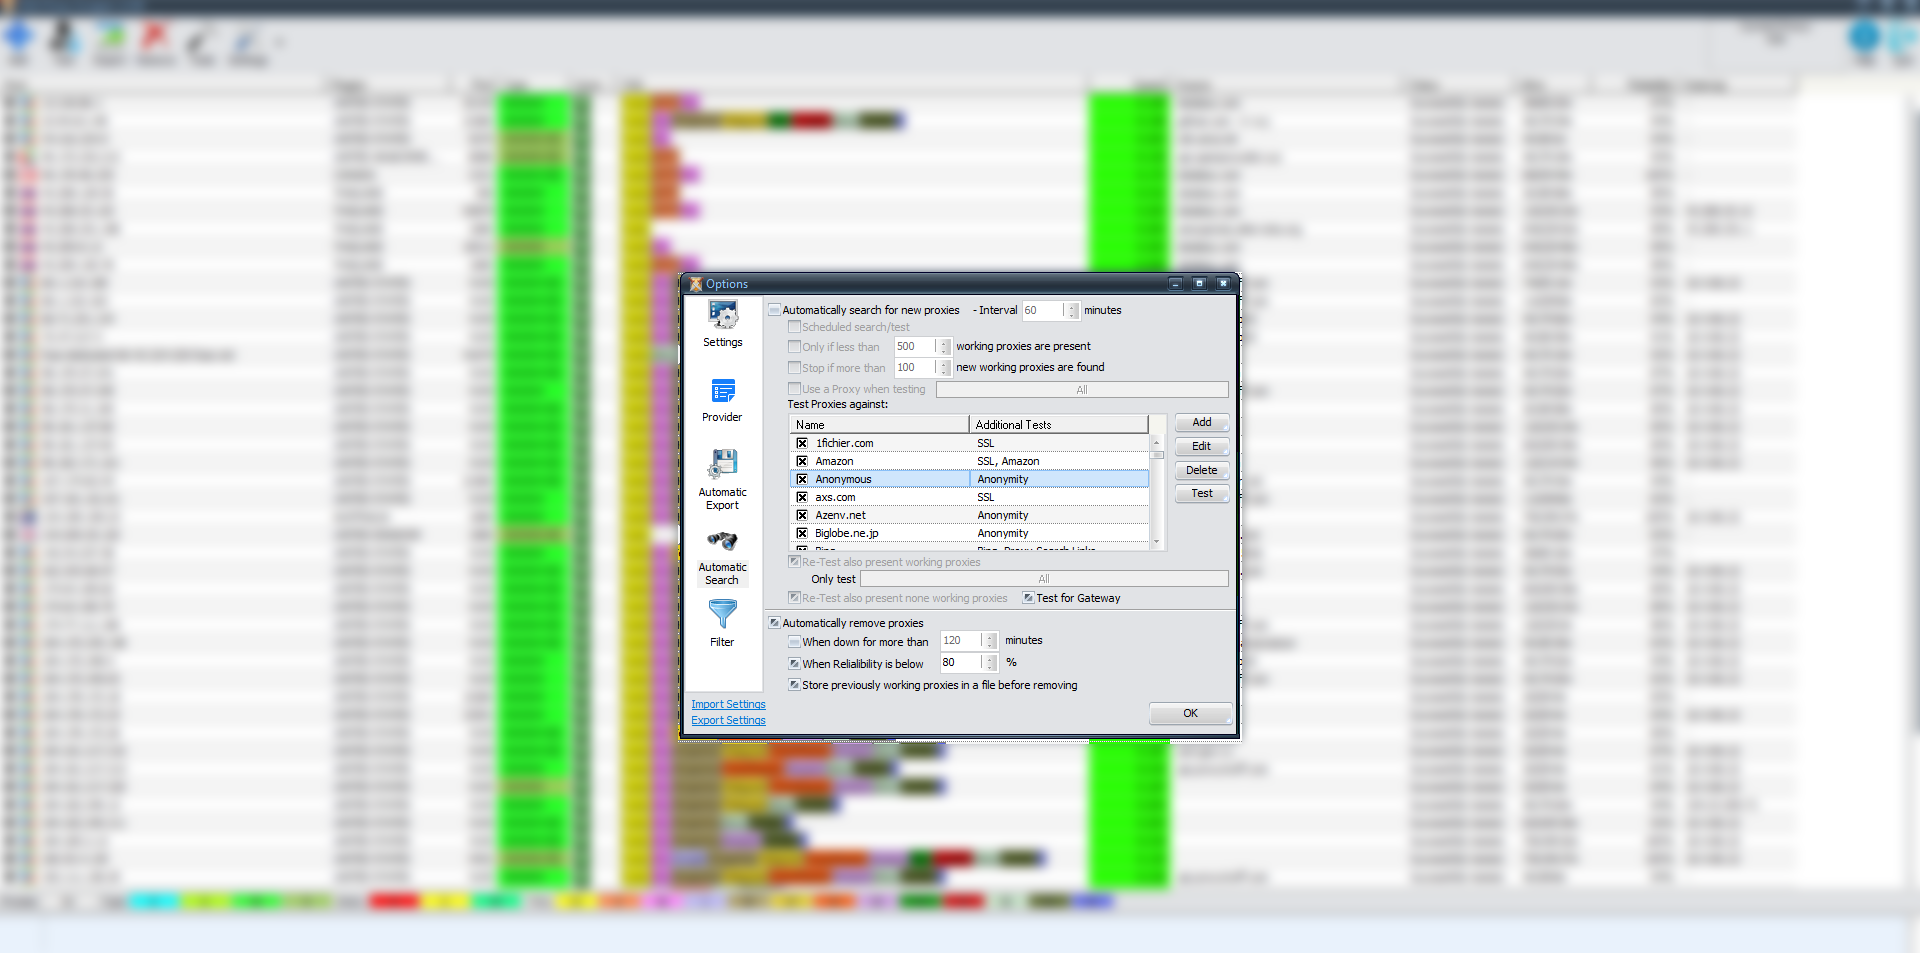Uncheck the Amazon test entry checkbox

point(802,461)
